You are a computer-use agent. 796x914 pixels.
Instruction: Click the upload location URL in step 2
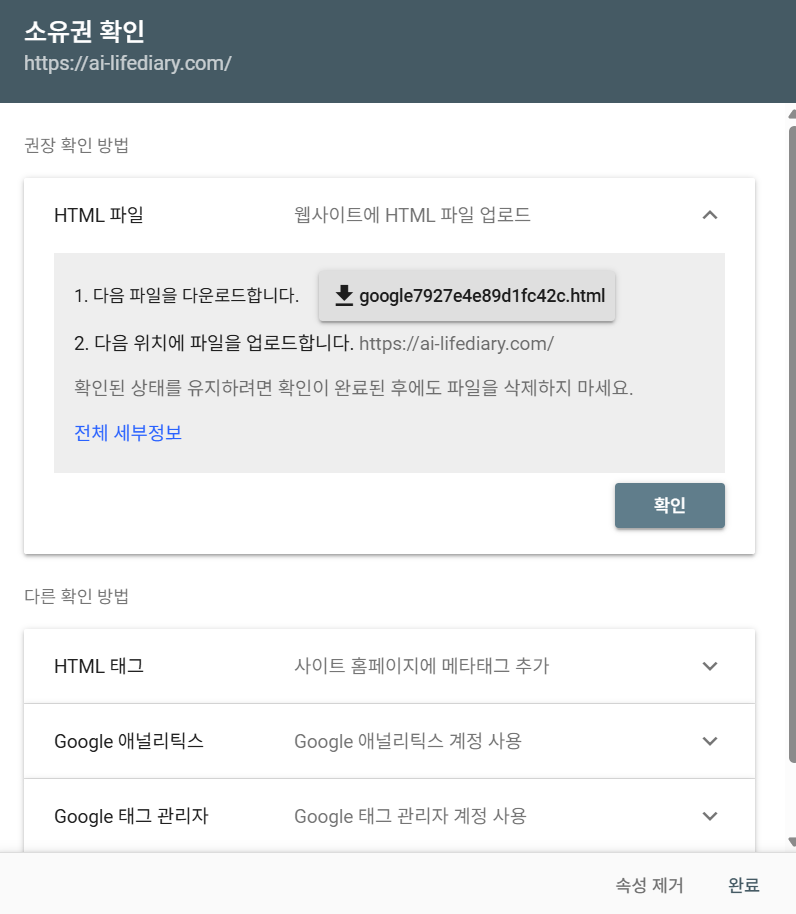coord(456,343)
